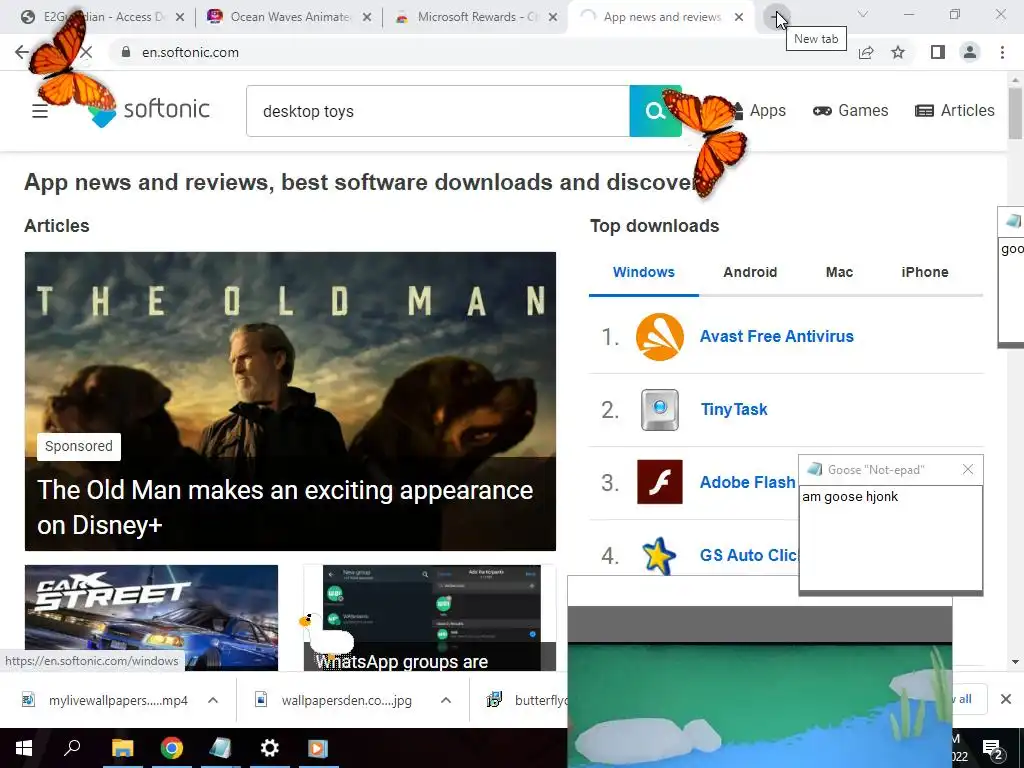
Task: Open the Chrome profile avatar
Action: (970, 52)
